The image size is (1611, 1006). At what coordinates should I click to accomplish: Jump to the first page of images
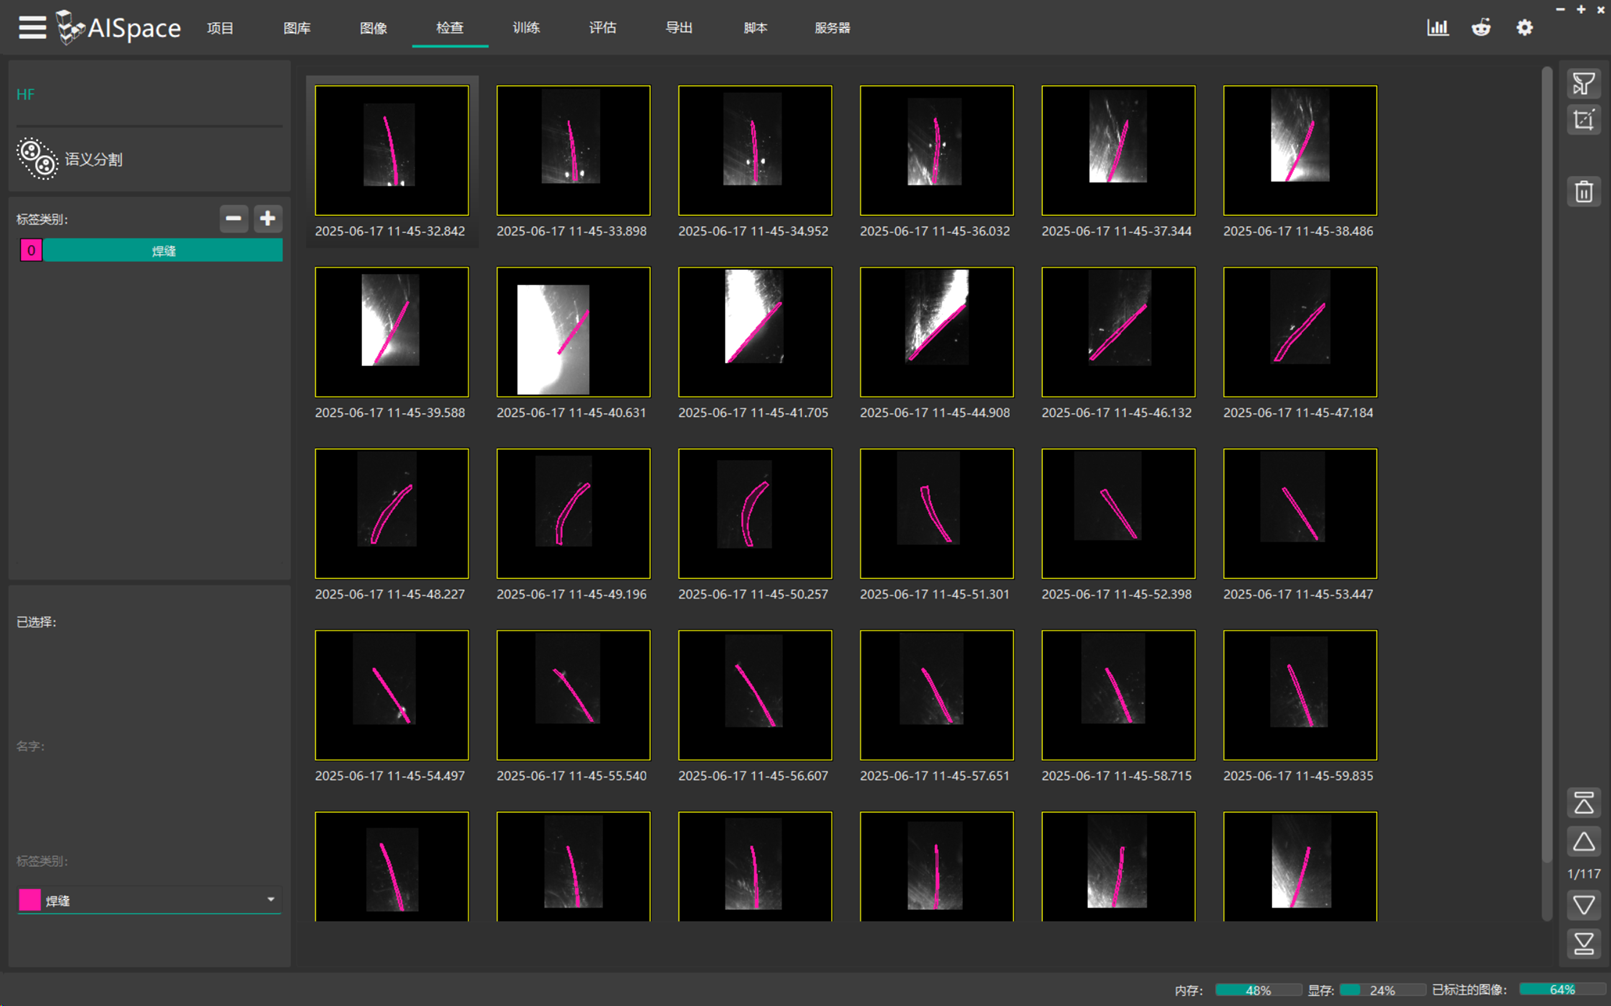click(x=1583, y=803)
